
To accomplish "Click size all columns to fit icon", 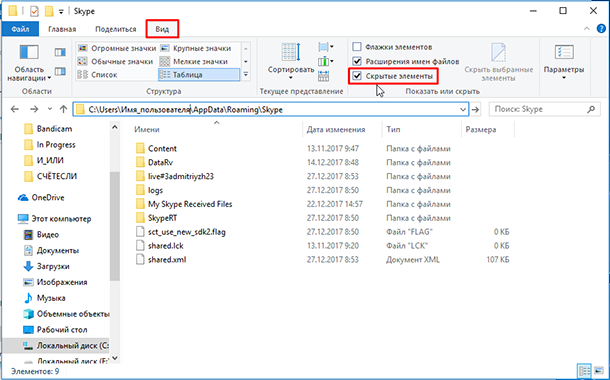I will pyautogui.click(x=323, y=76).
